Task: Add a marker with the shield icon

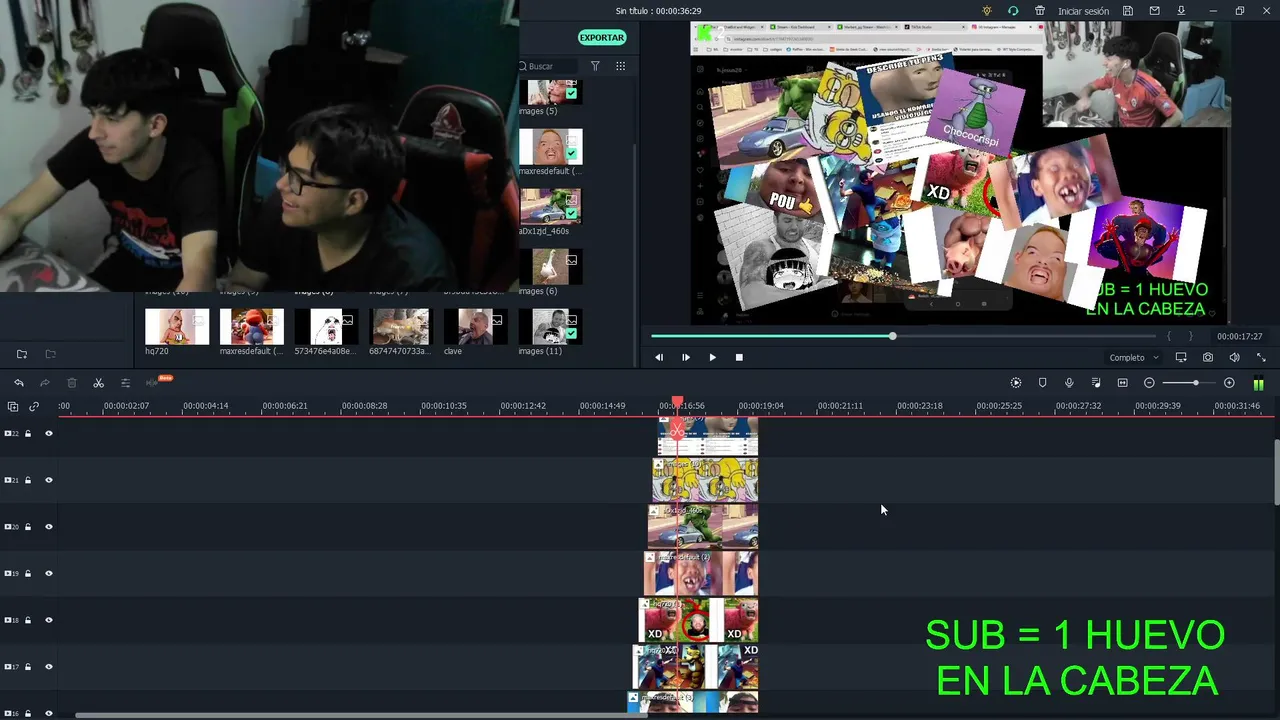Action: coord(1042,383)
